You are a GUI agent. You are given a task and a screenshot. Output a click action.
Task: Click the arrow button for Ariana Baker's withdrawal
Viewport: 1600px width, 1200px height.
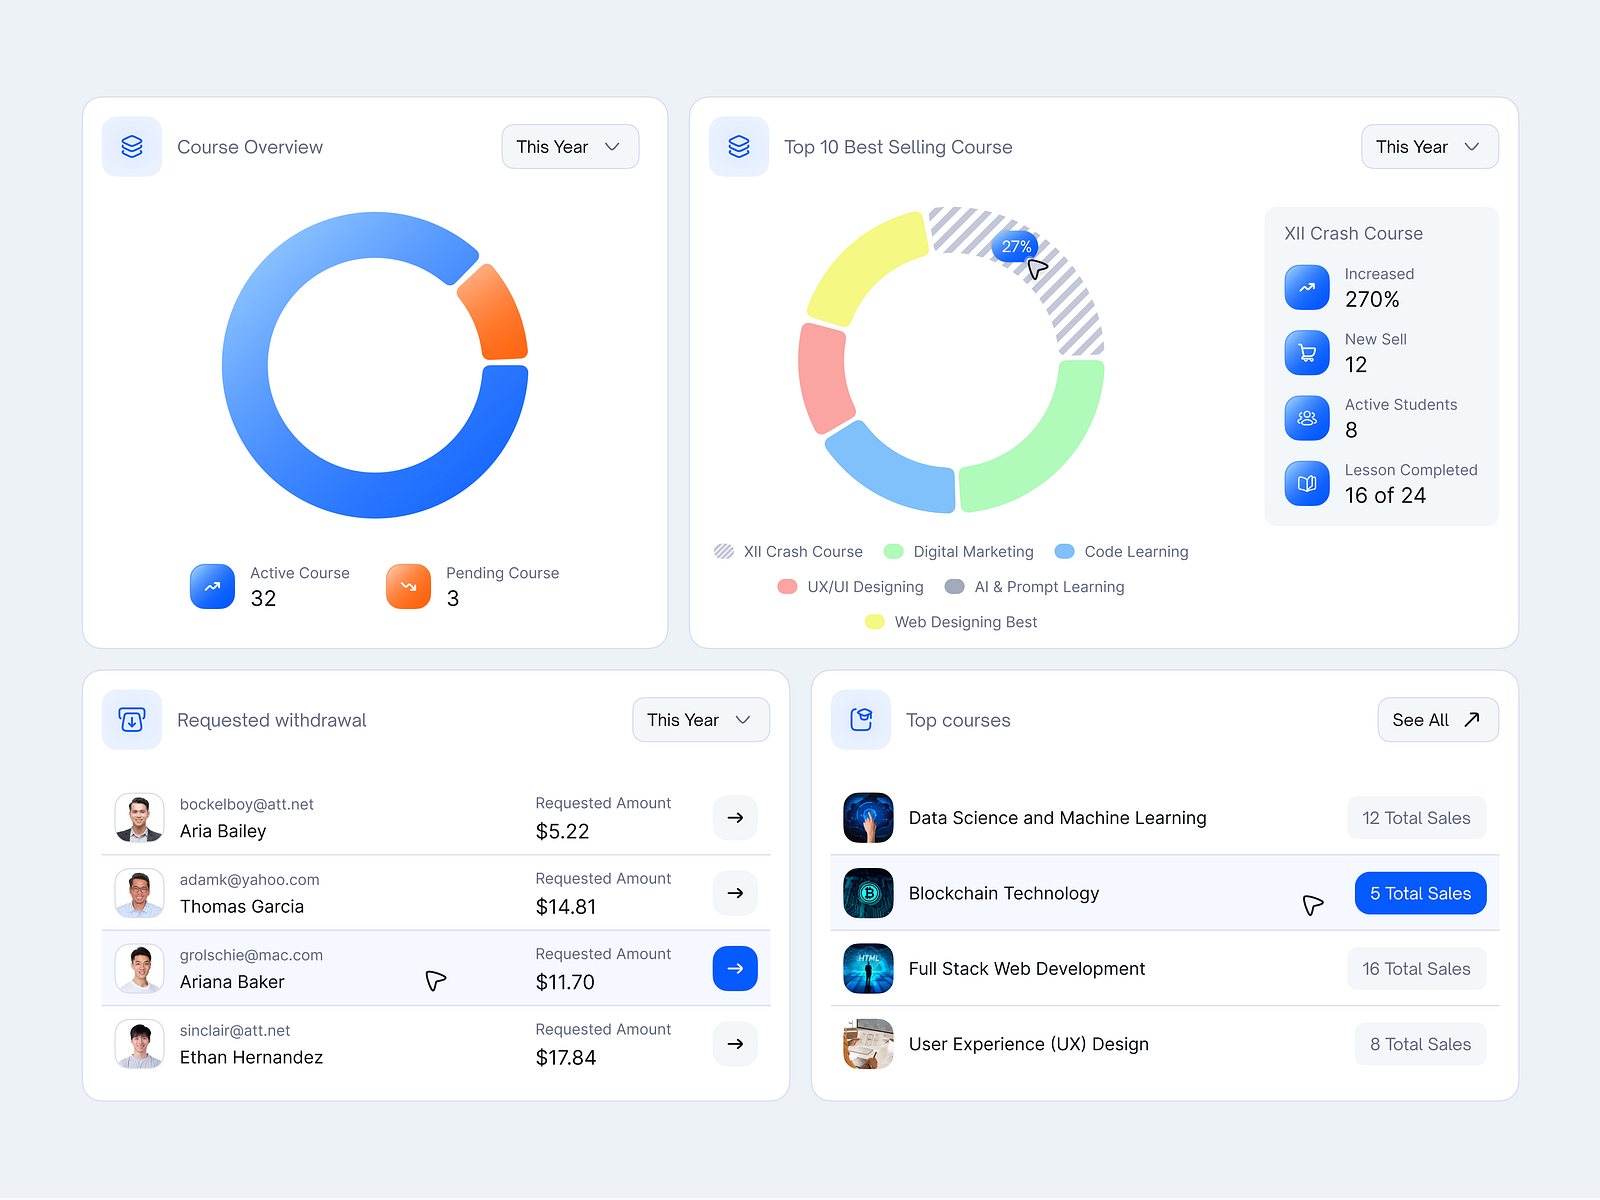pyautogui.click(x=735, y=968)
